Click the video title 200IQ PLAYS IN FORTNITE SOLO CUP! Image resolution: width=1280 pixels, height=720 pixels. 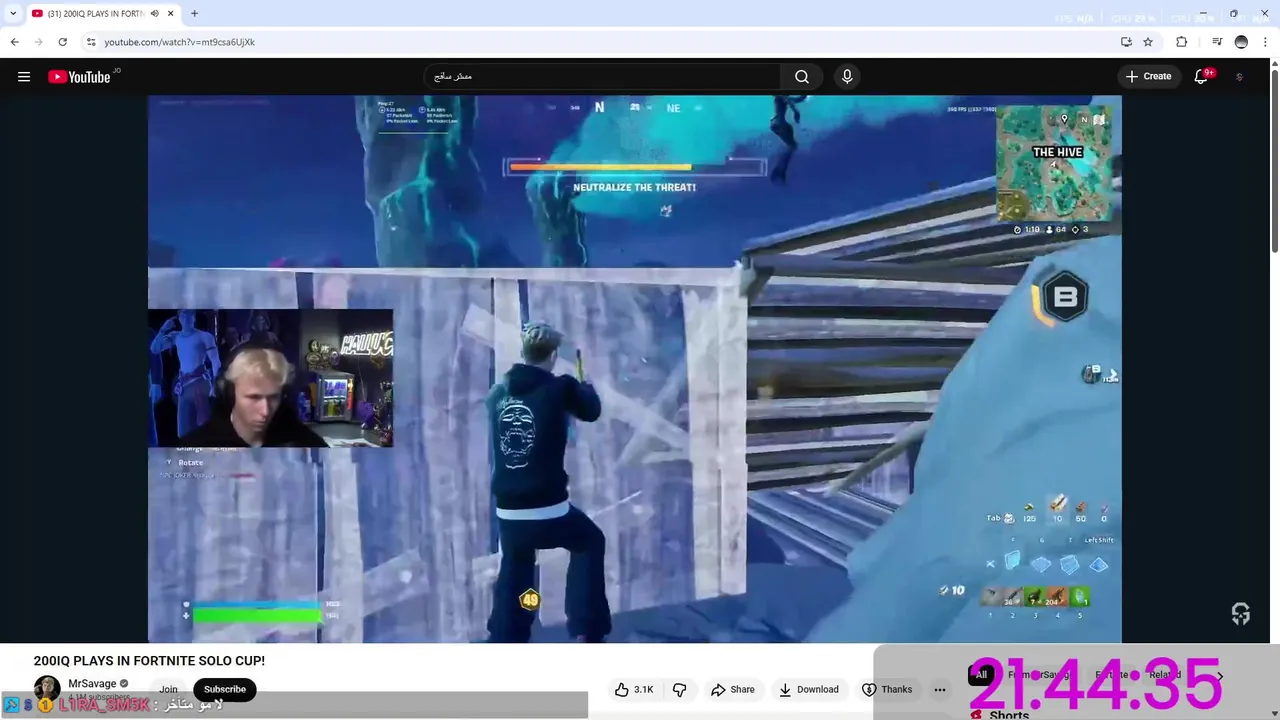tap(149, 661)
